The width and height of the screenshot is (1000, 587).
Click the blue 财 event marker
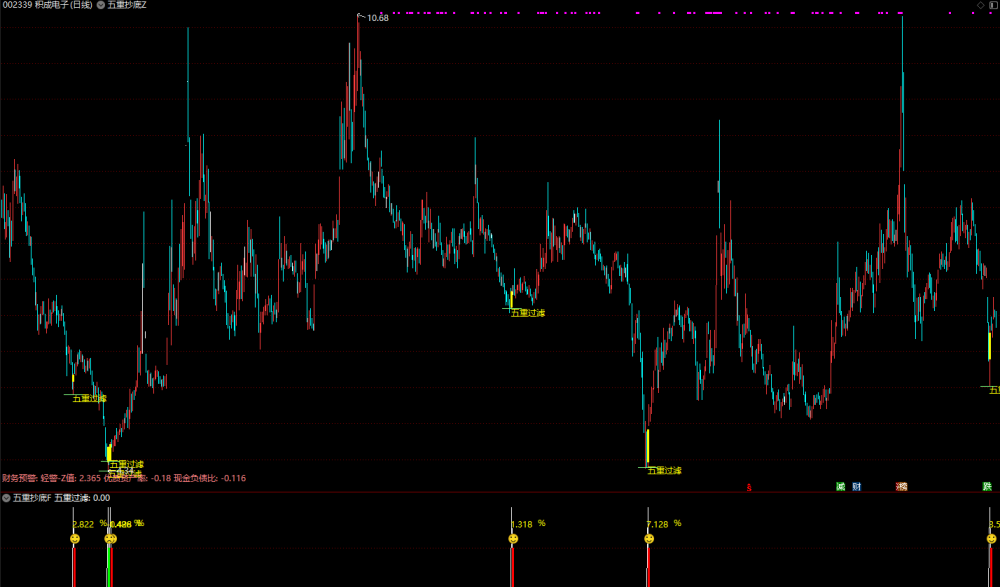point(857,487)
